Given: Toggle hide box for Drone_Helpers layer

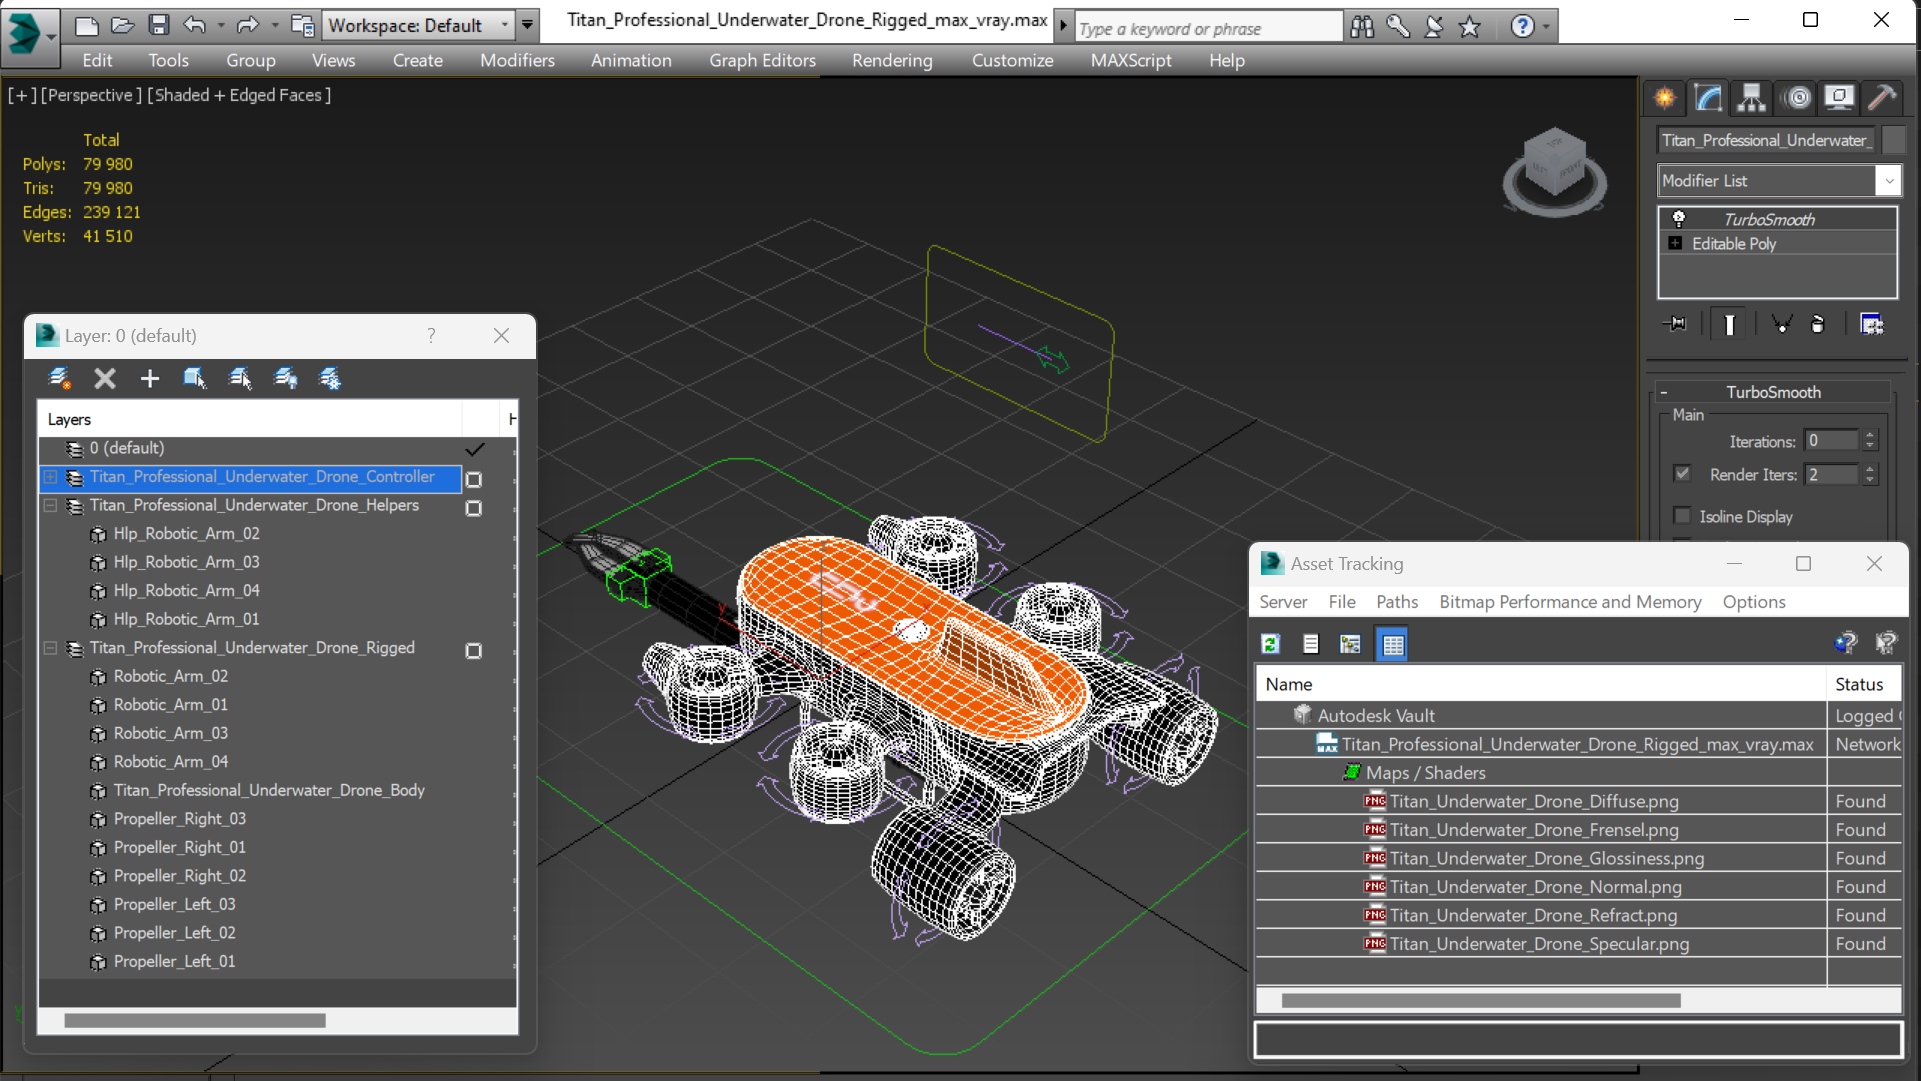Looking at the screenshot, I should point(474,508).
